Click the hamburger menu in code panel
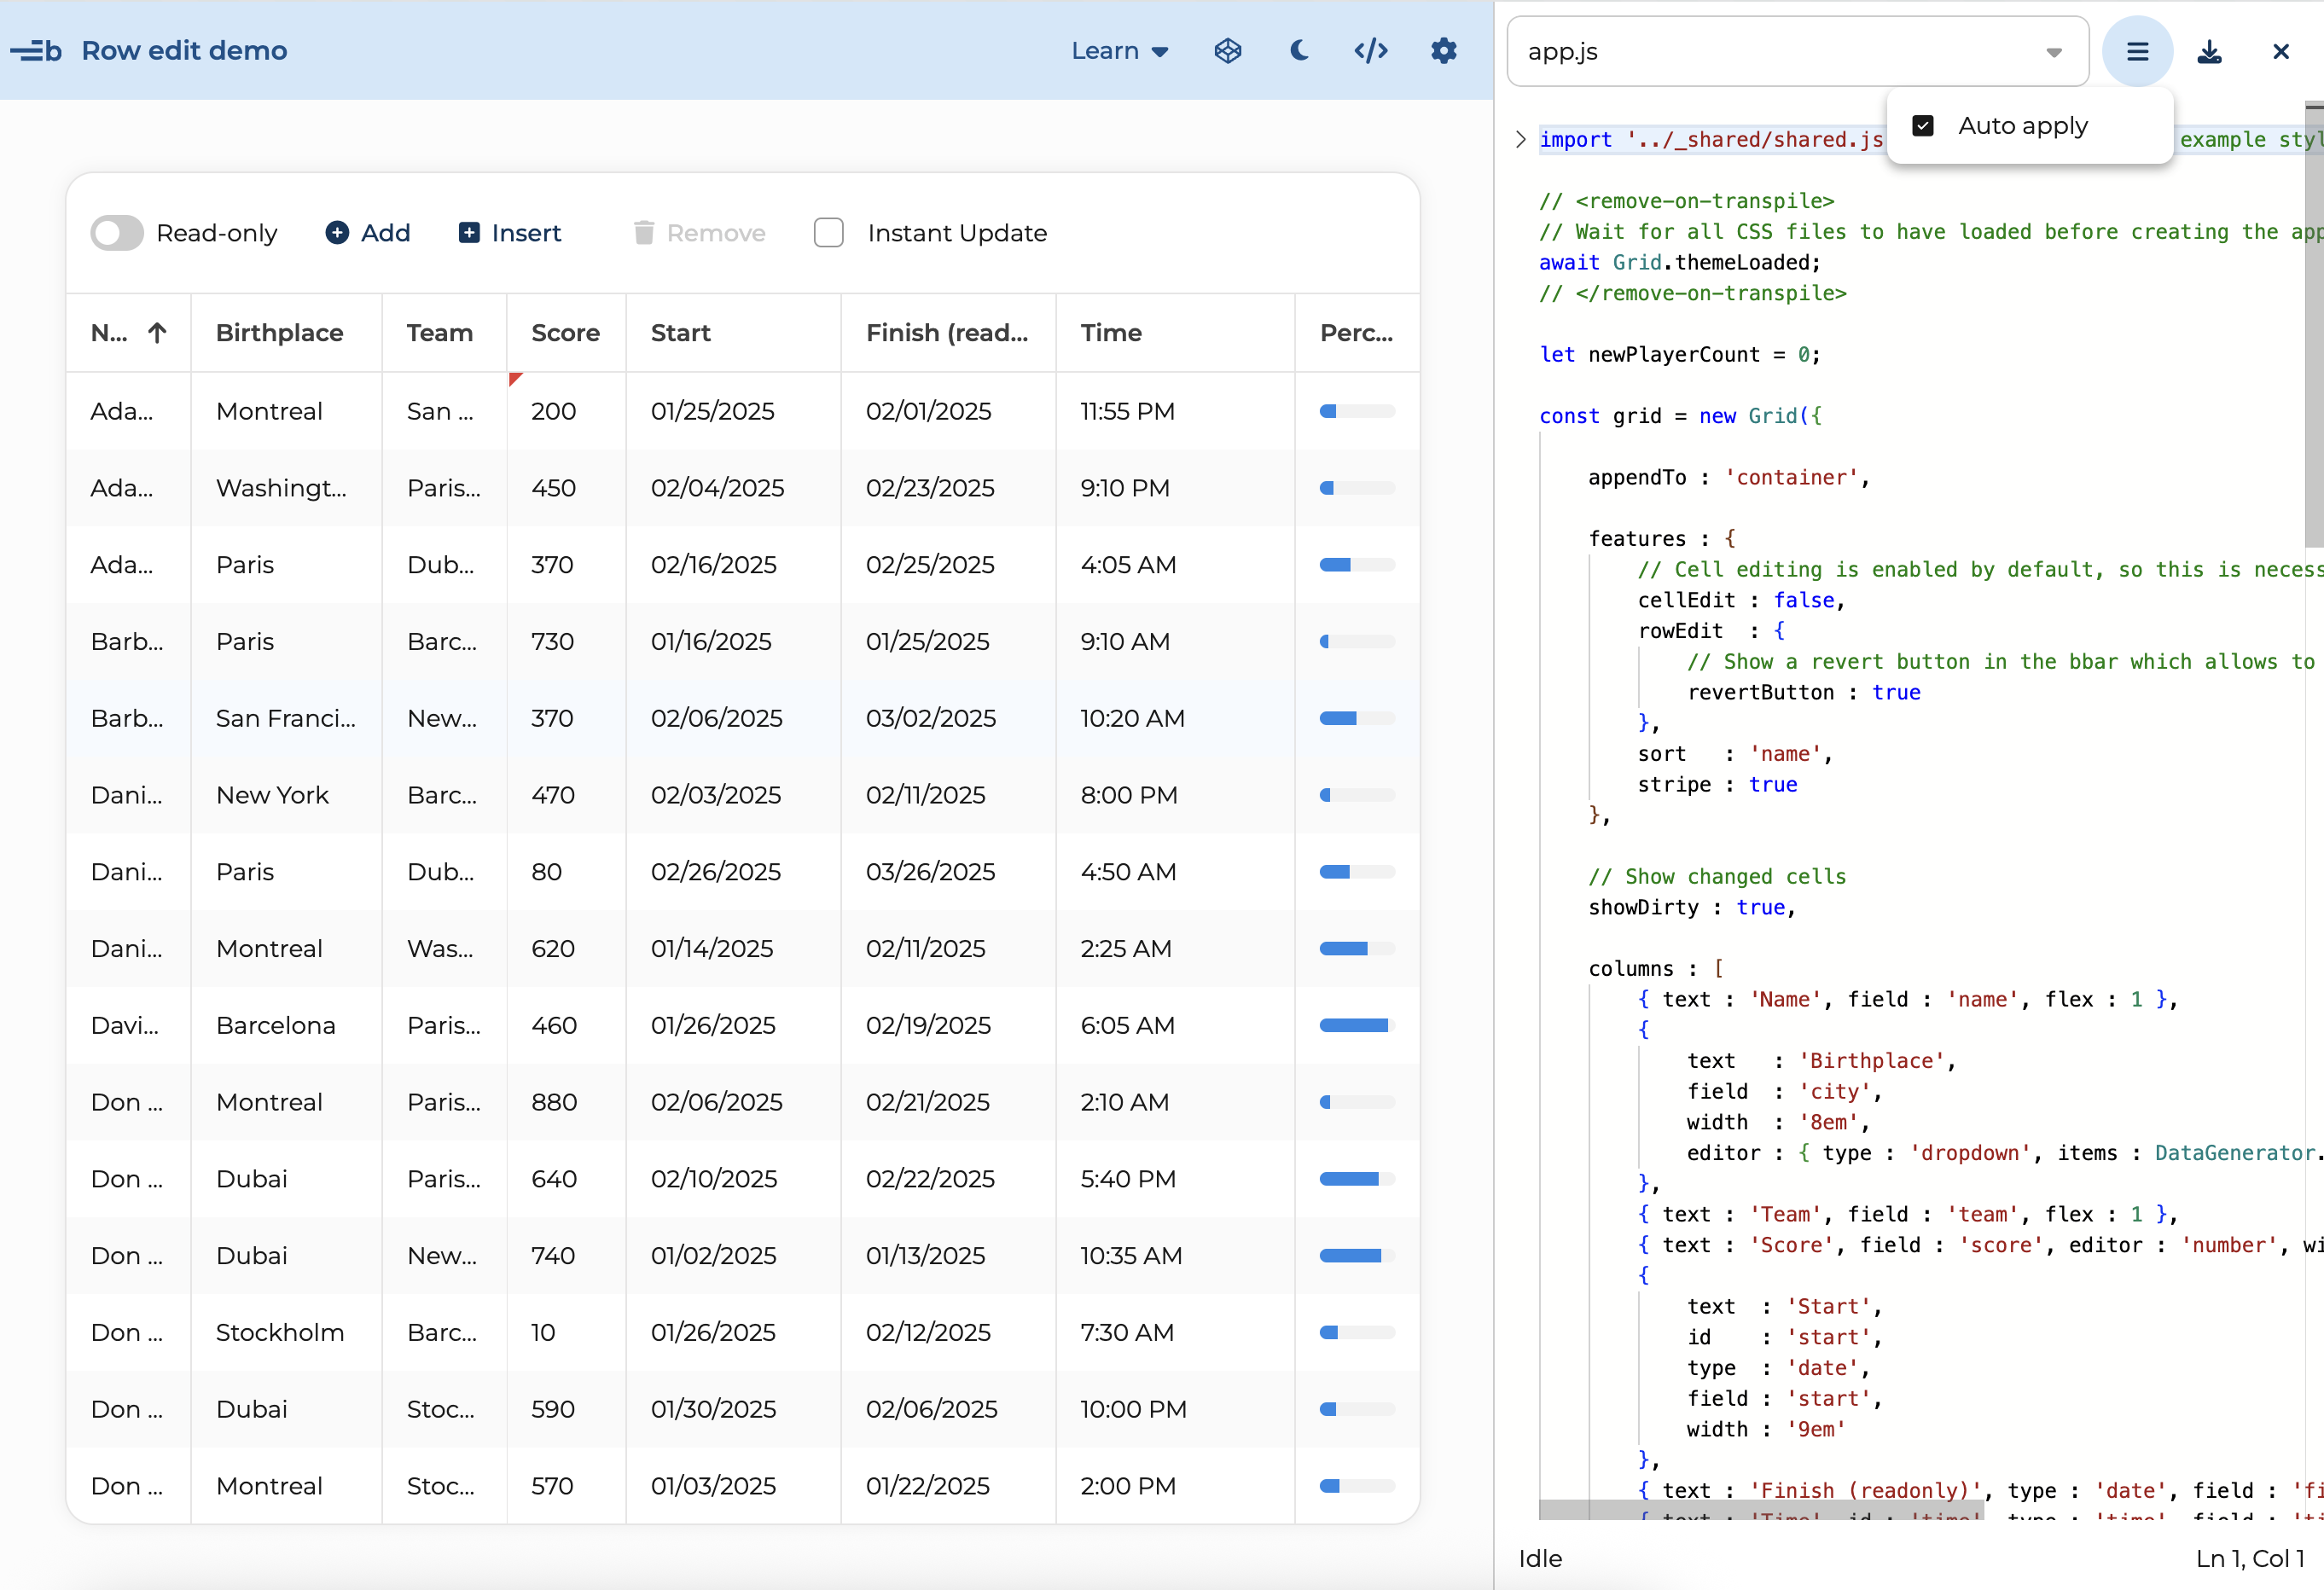The width and height of the screenshot is (2324, 1590). pos(2136,51)
